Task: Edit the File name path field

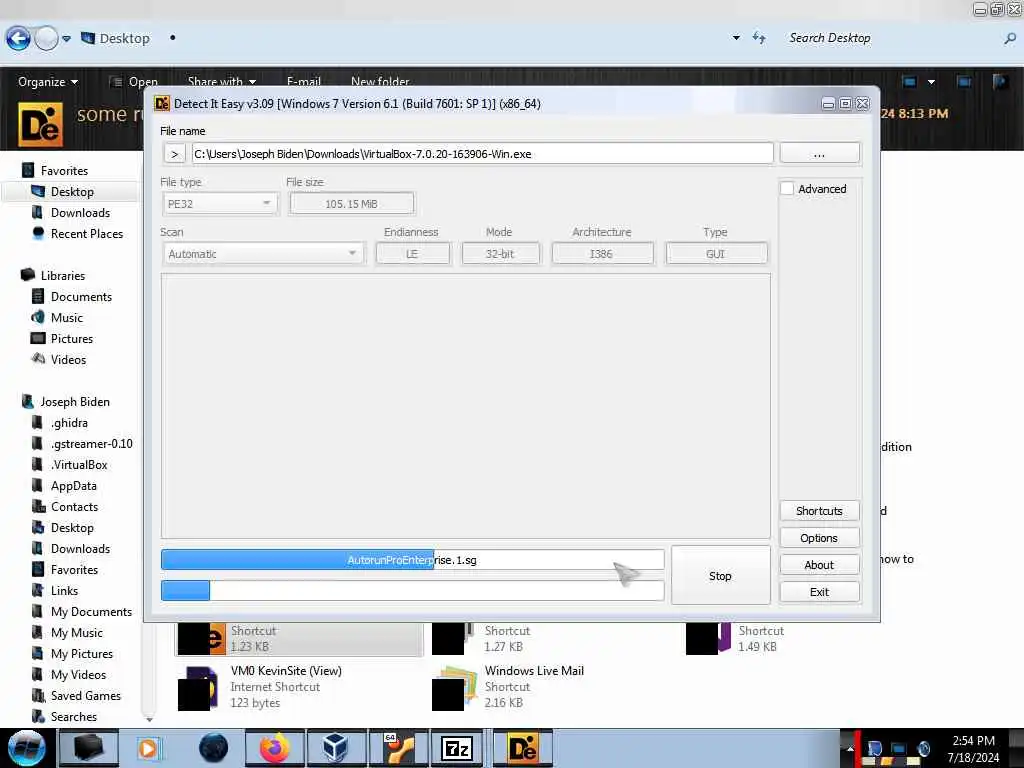Action: tap(482, 154)
